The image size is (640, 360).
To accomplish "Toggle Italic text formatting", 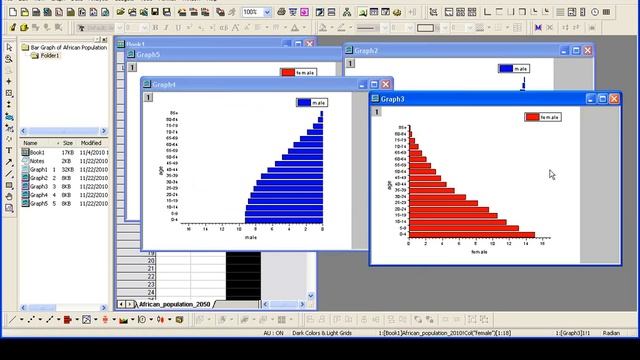I will 166,28.
